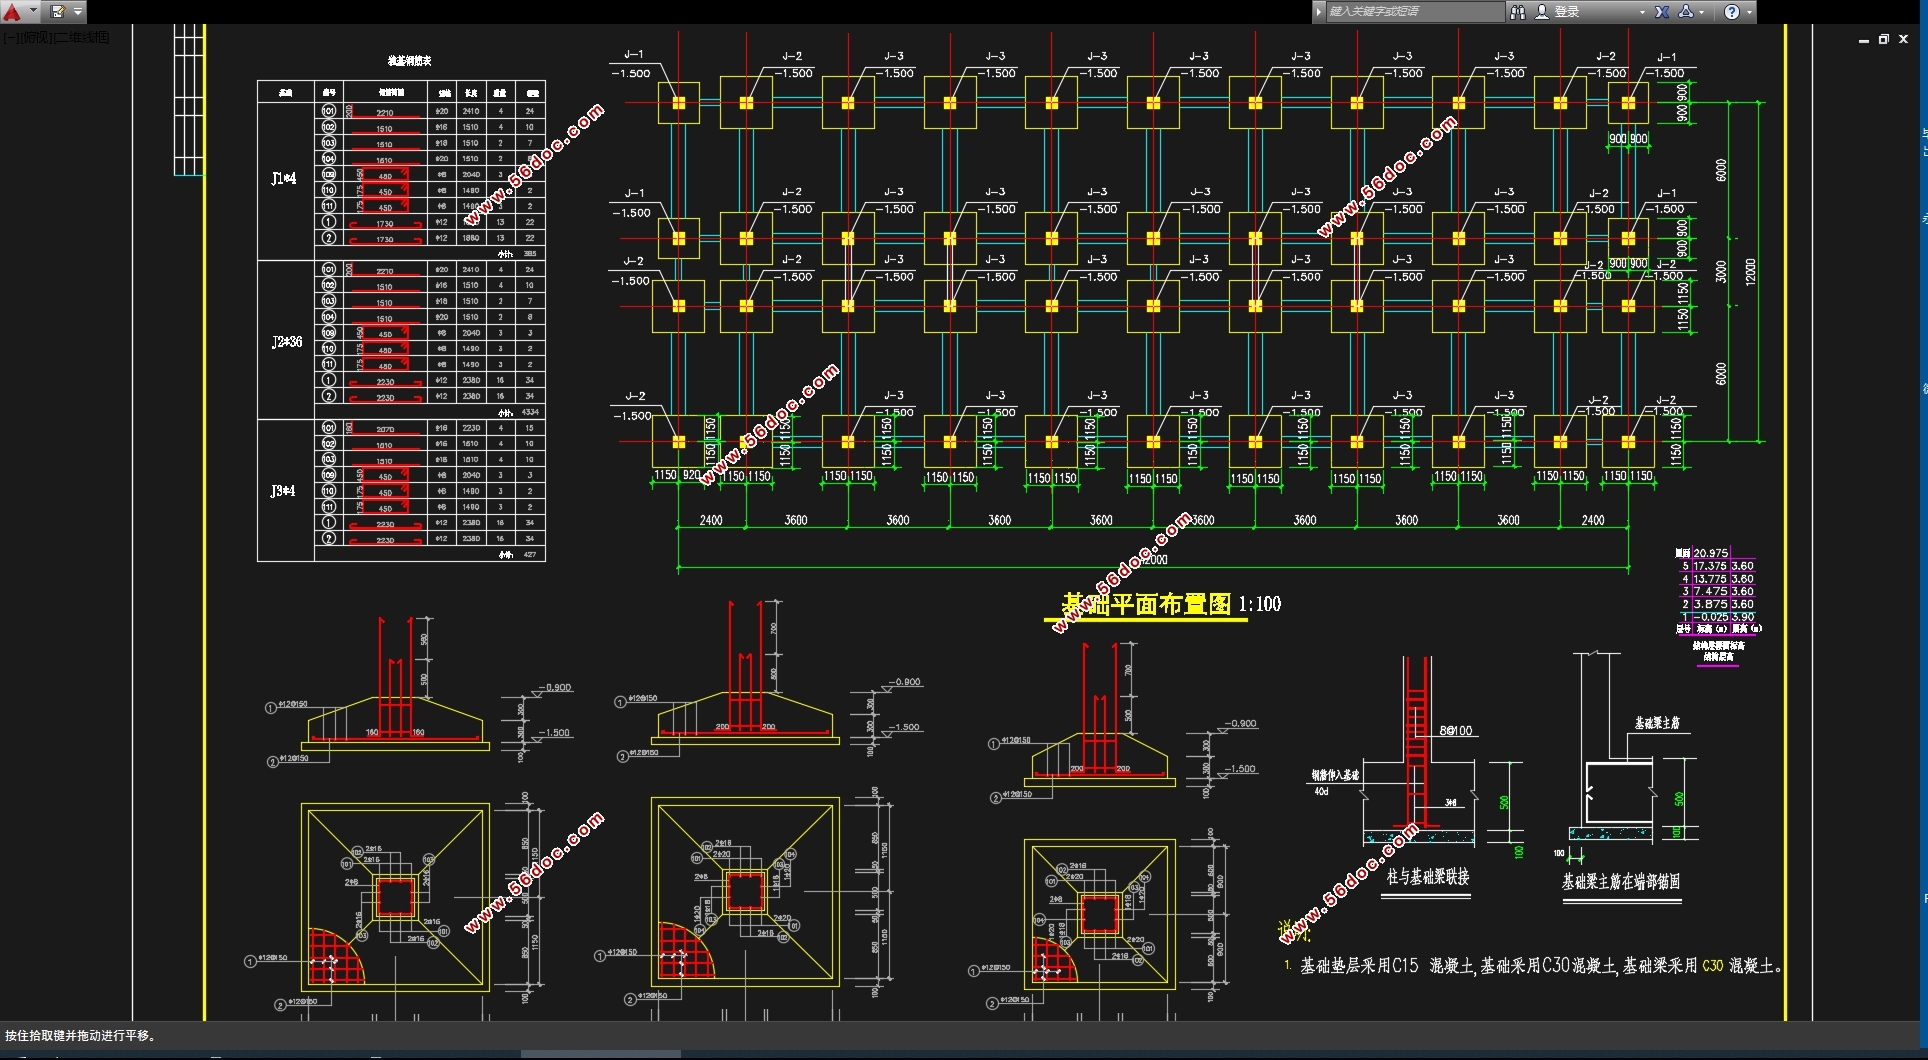Click the drawing title 基础平面布置图

1146,604
